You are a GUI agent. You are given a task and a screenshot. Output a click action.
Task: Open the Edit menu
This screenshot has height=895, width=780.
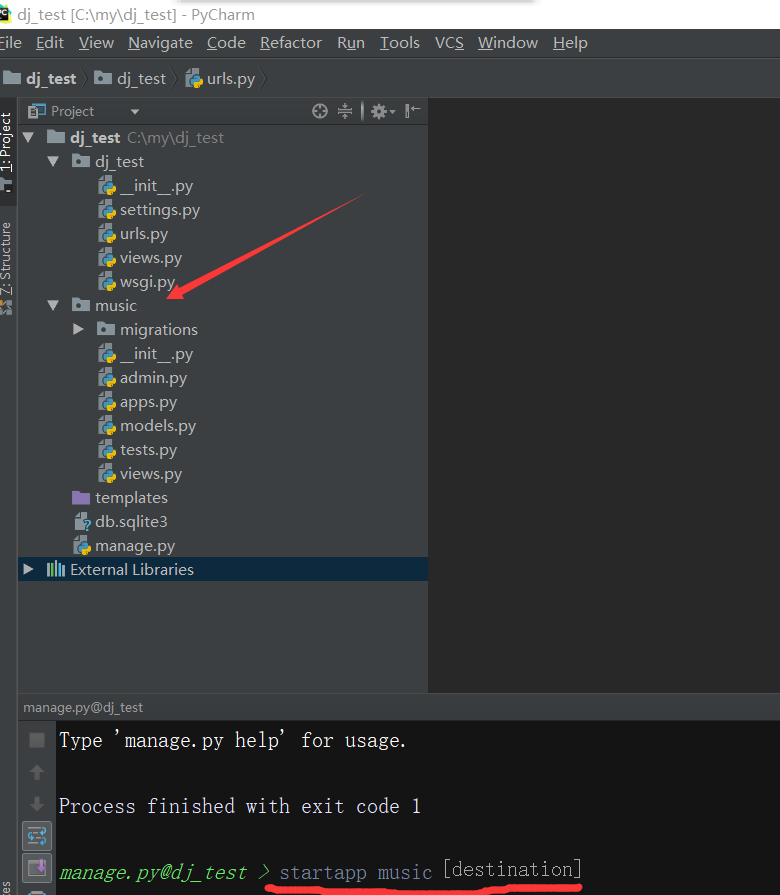(50, 43)
